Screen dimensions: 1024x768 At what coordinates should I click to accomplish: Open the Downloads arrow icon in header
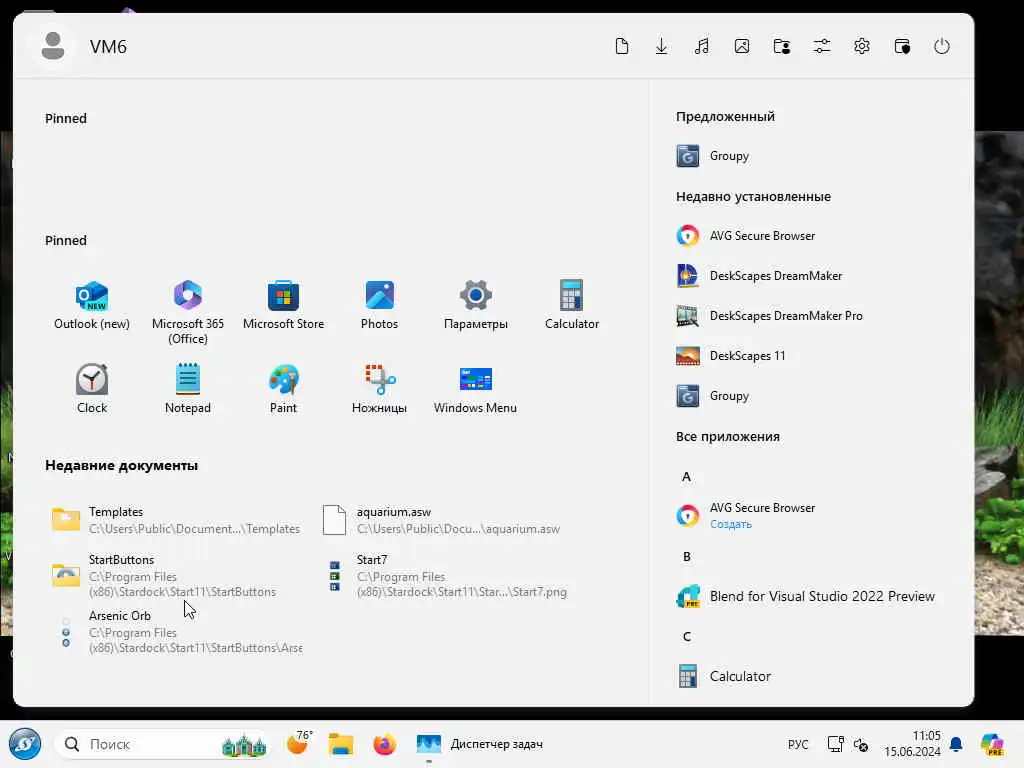click(662, 46)
